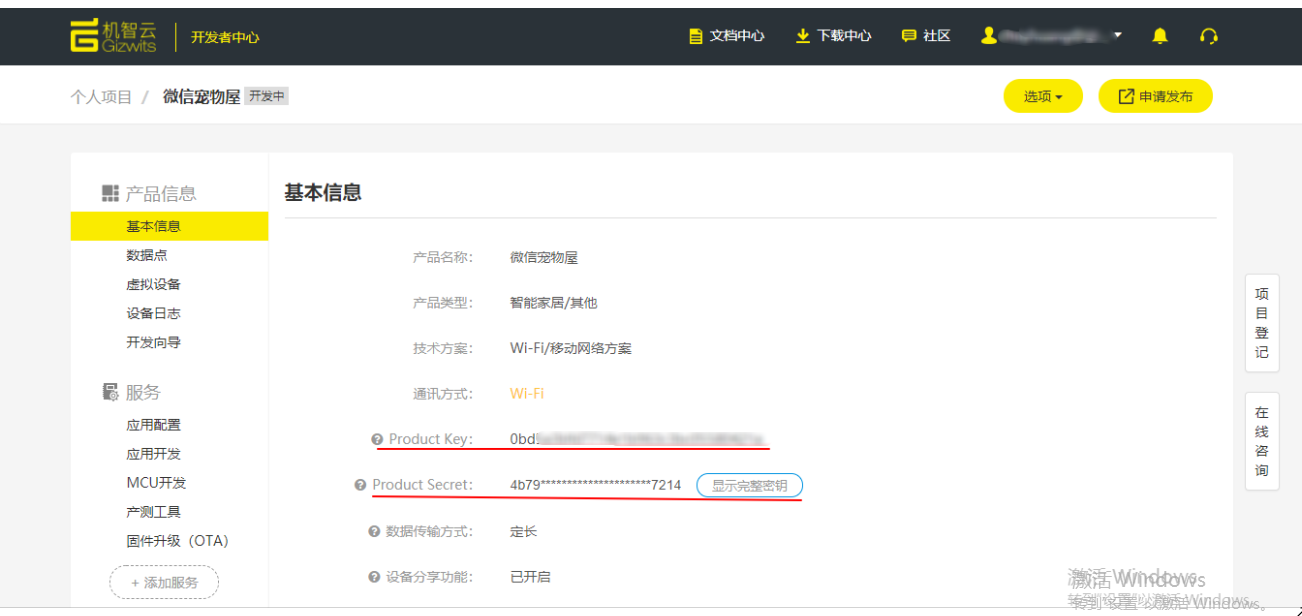
Task: Open MCU开发 in the services list
Action: tap(156, 483)
